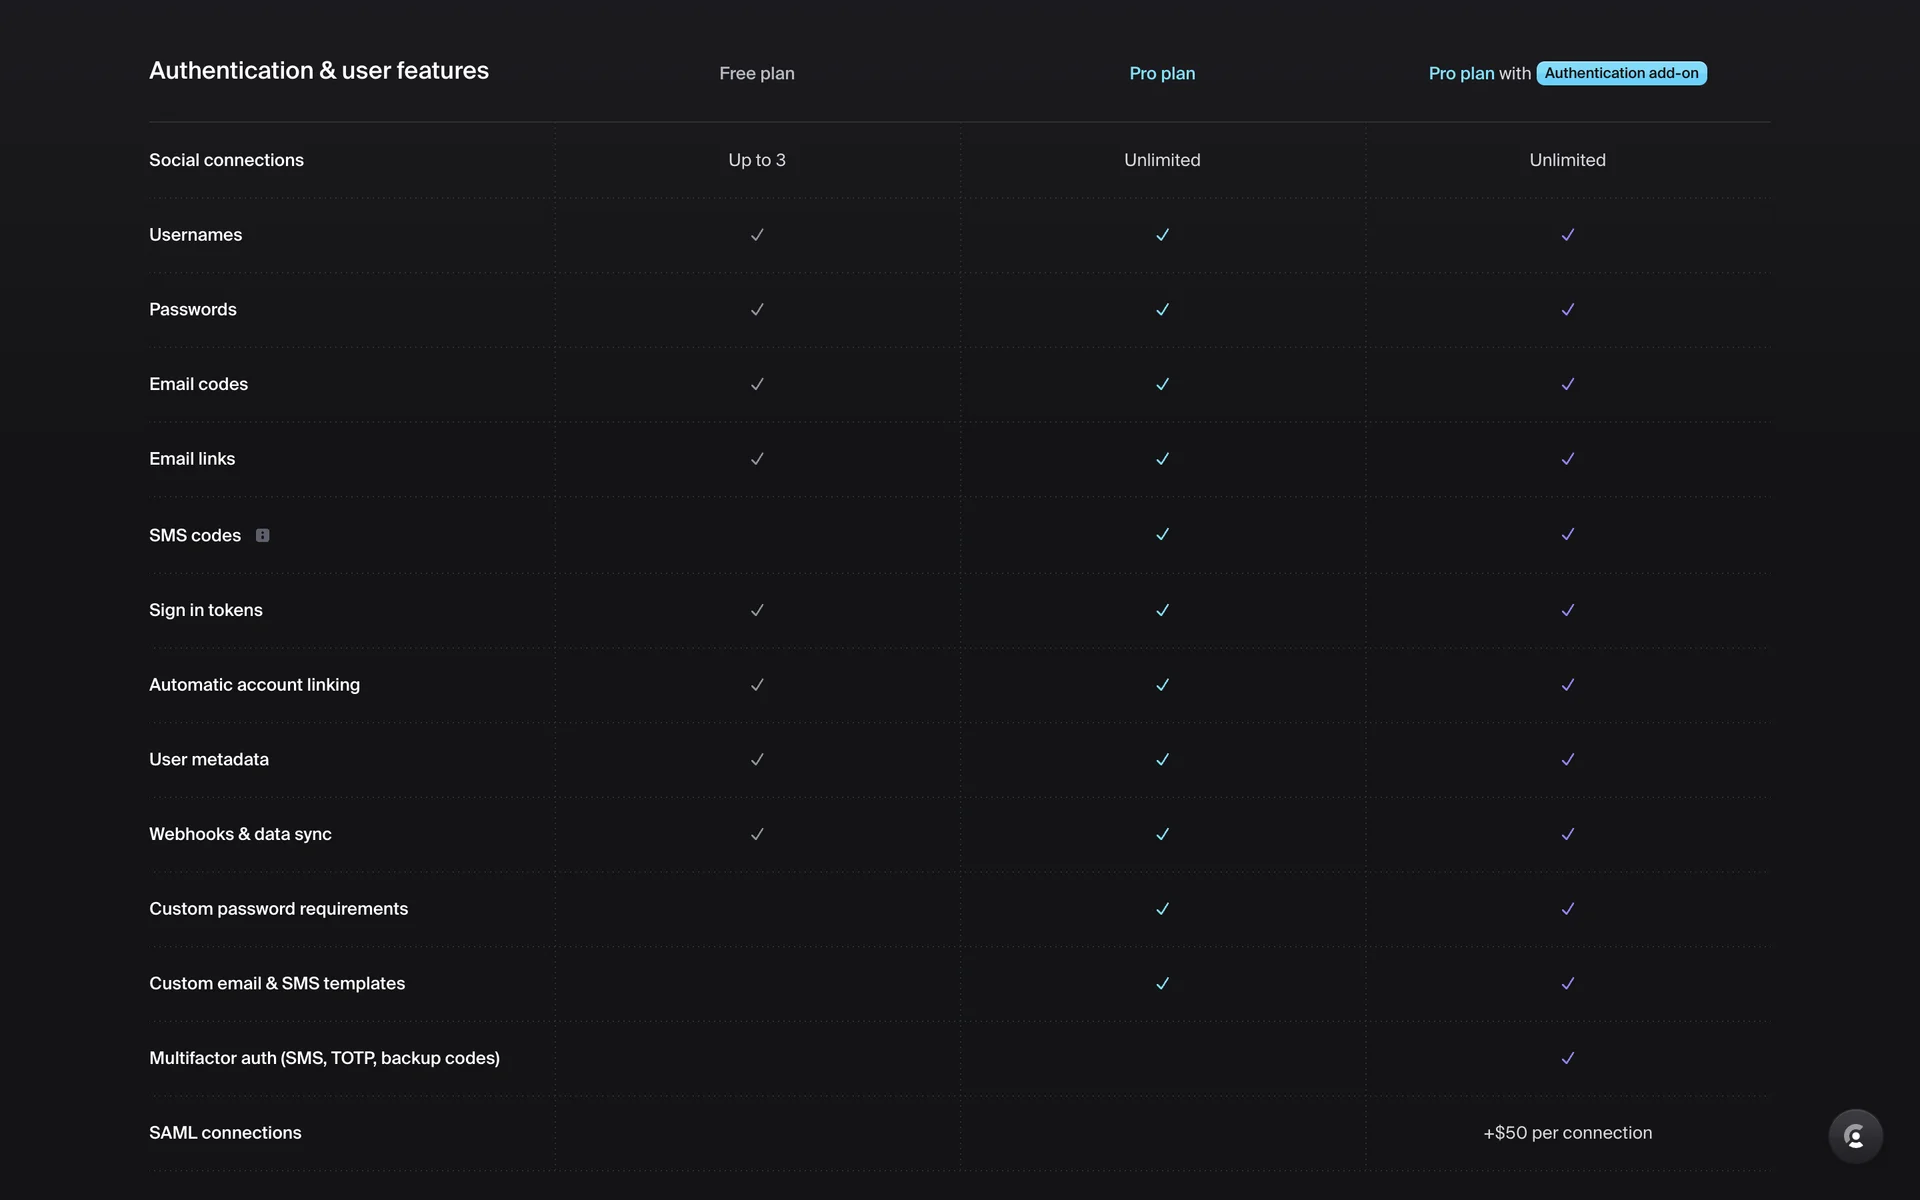Click the Free plan column header
The height and width of the screenshot is (1200, 1920).
(x=757, y=73)
